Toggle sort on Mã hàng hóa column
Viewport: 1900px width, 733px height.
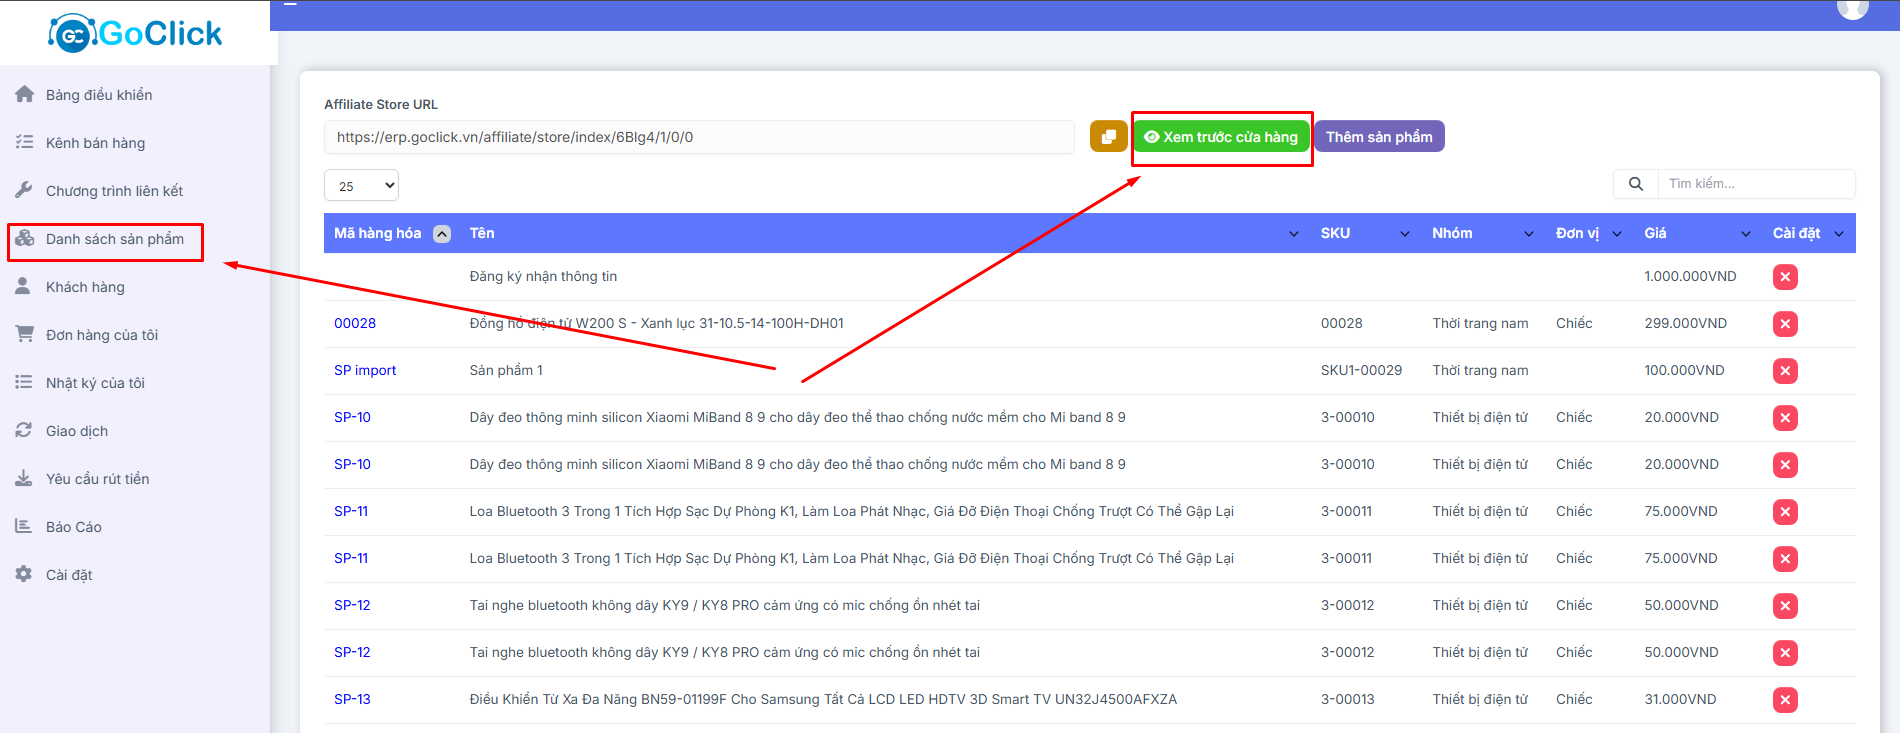(x=441, y=234)
